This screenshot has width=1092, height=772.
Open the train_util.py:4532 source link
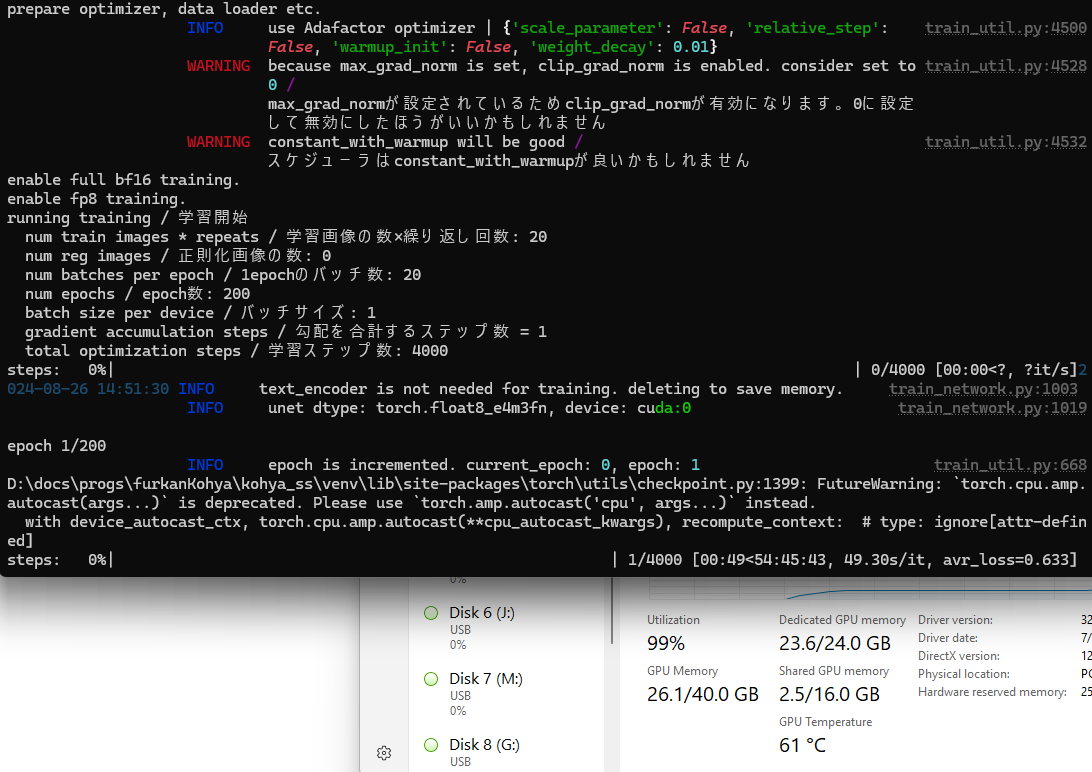coord(1006,142)
